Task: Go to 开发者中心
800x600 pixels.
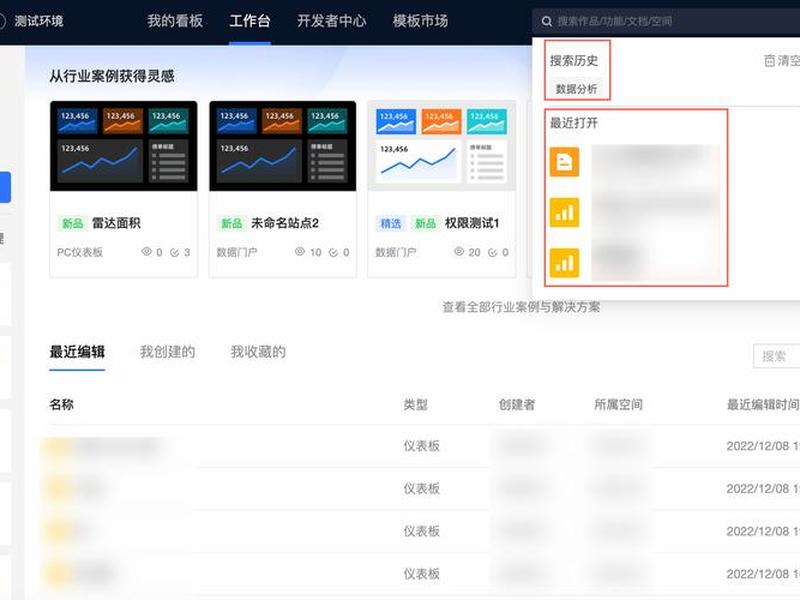Action: click(332, 21)
